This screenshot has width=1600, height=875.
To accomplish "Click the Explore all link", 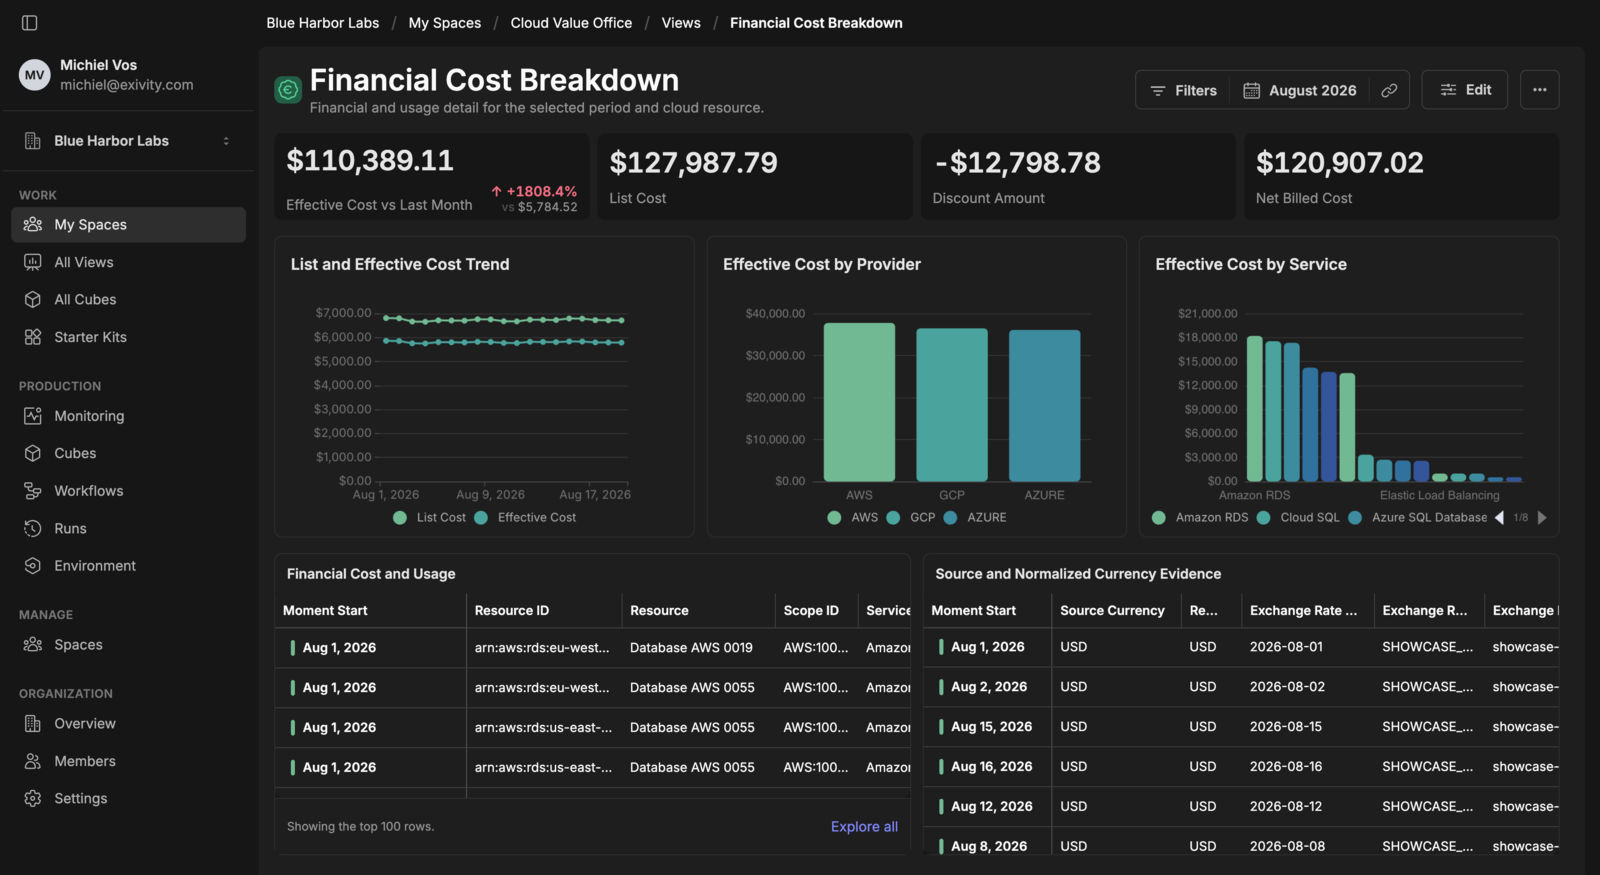I will tap(864, 827).
